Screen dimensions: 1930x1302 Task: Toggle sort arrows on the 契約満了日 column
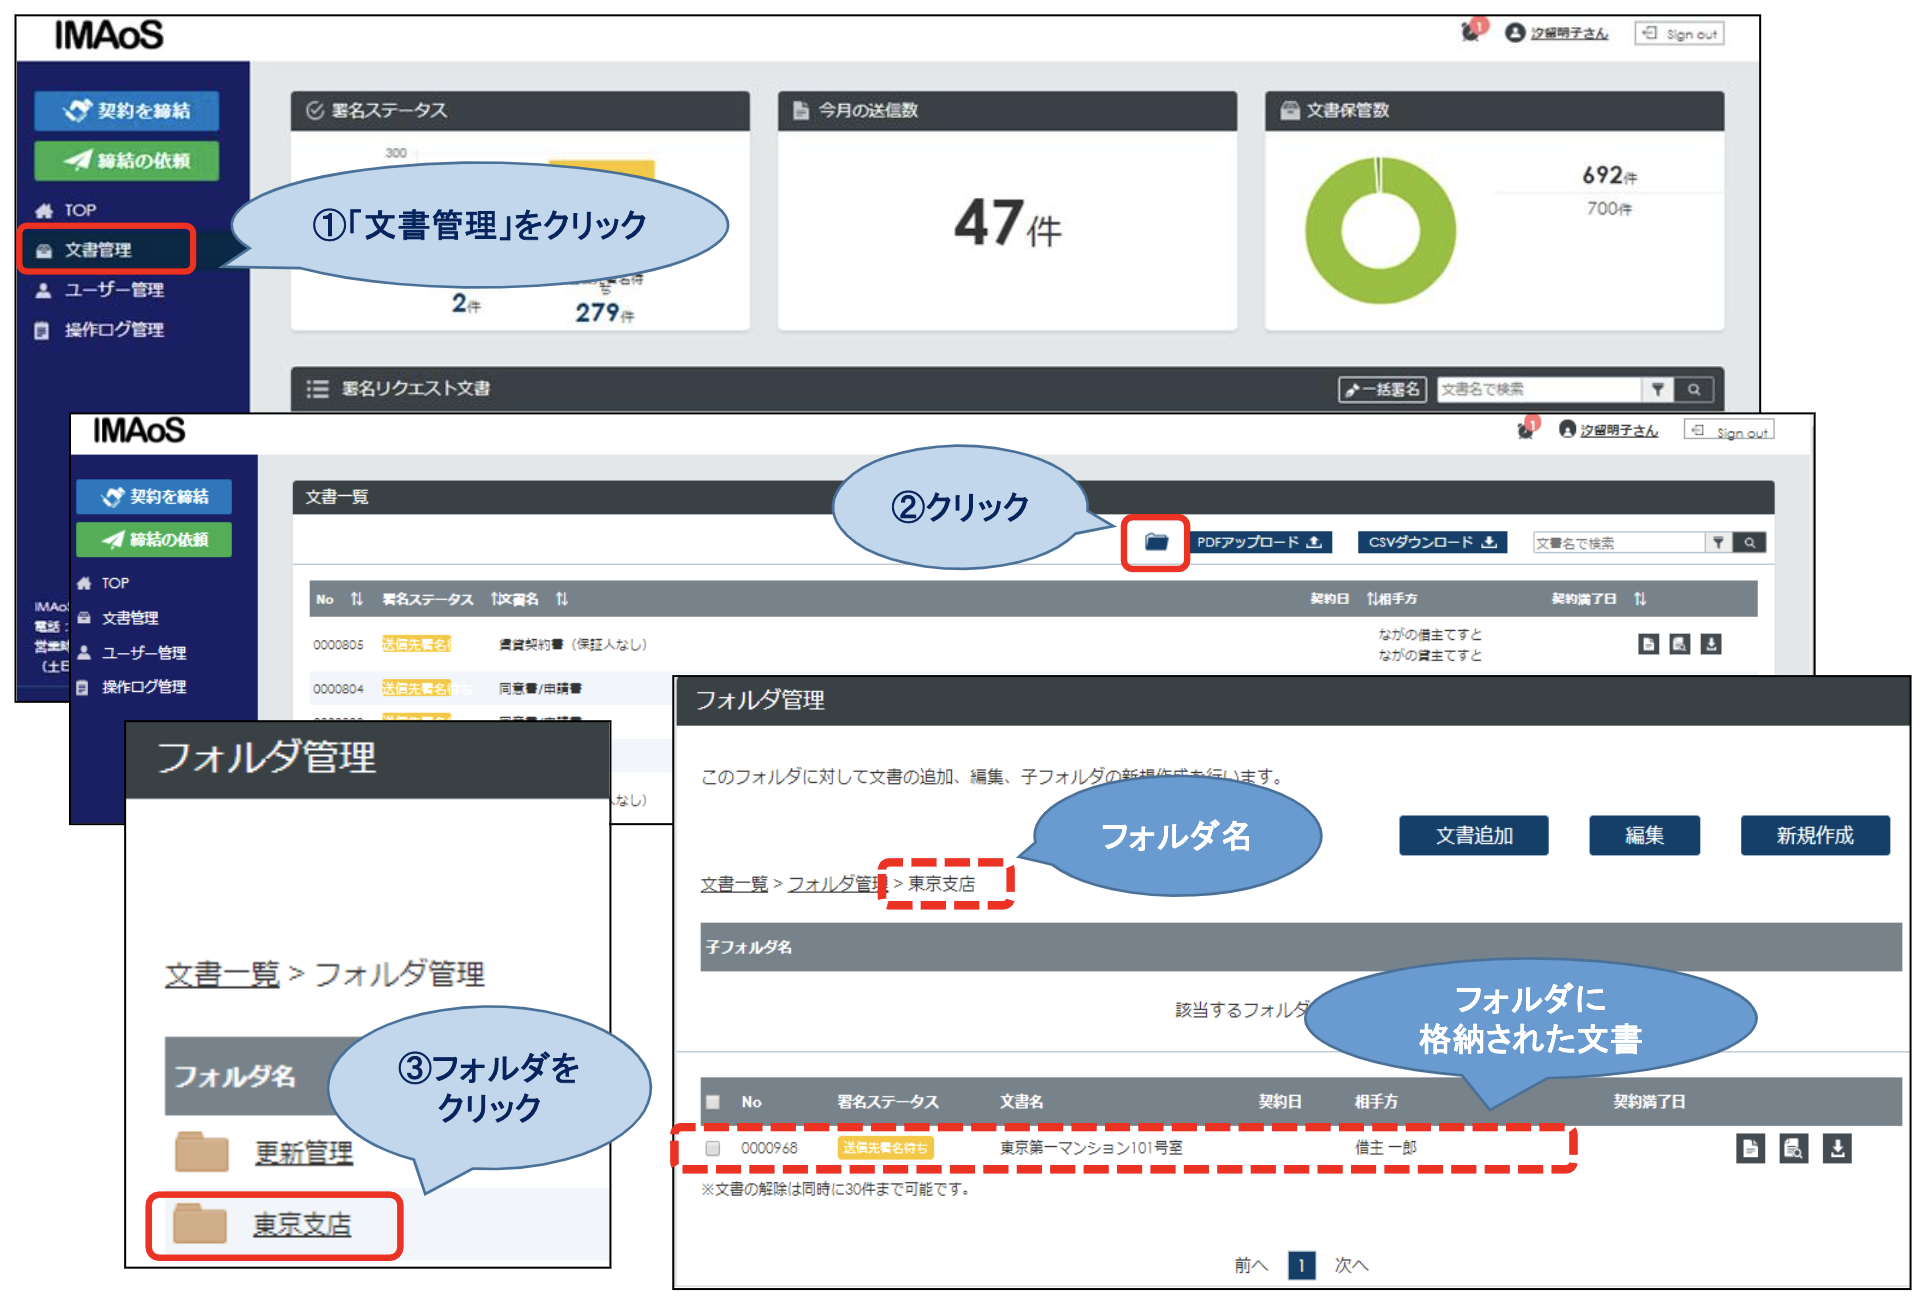pyautogui.click(x=1640, y=599)
